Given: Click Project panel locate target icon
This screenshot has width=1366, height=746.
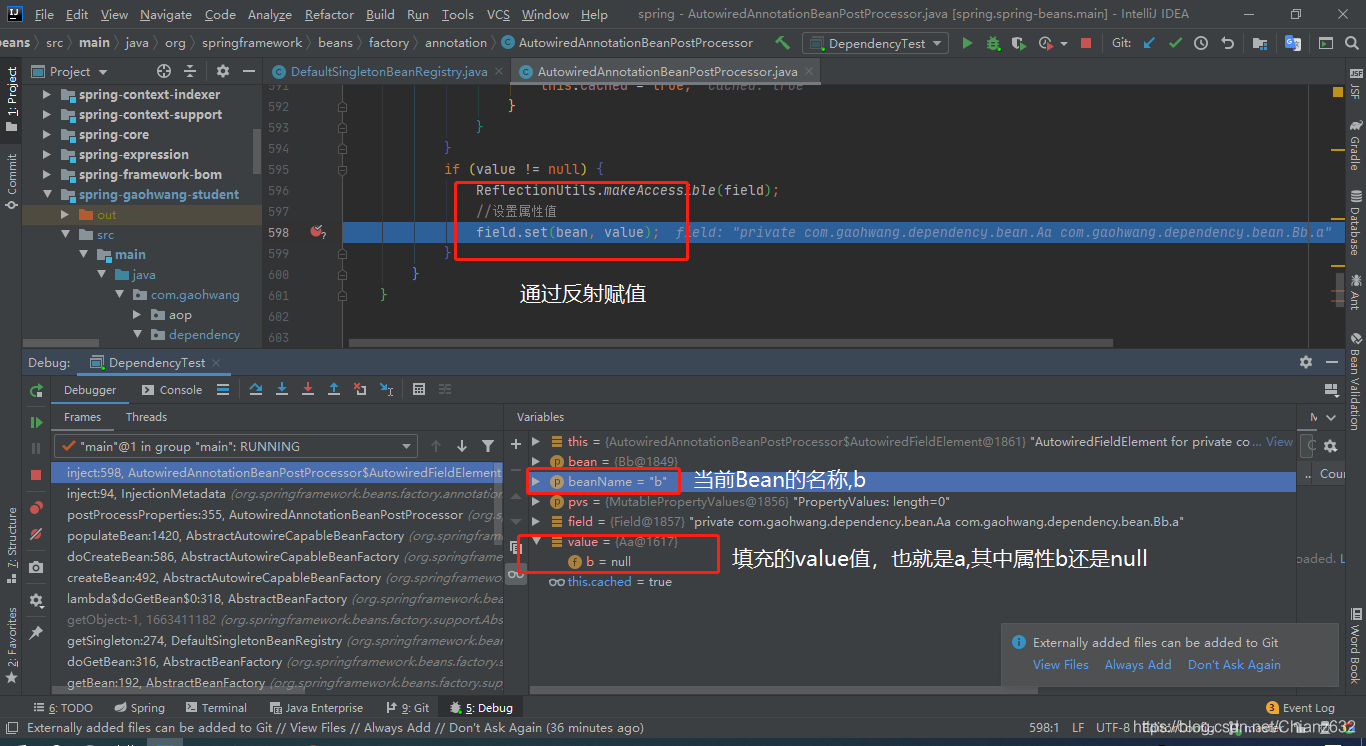Looking at the screenshot, I should click(x=164, y=71).
